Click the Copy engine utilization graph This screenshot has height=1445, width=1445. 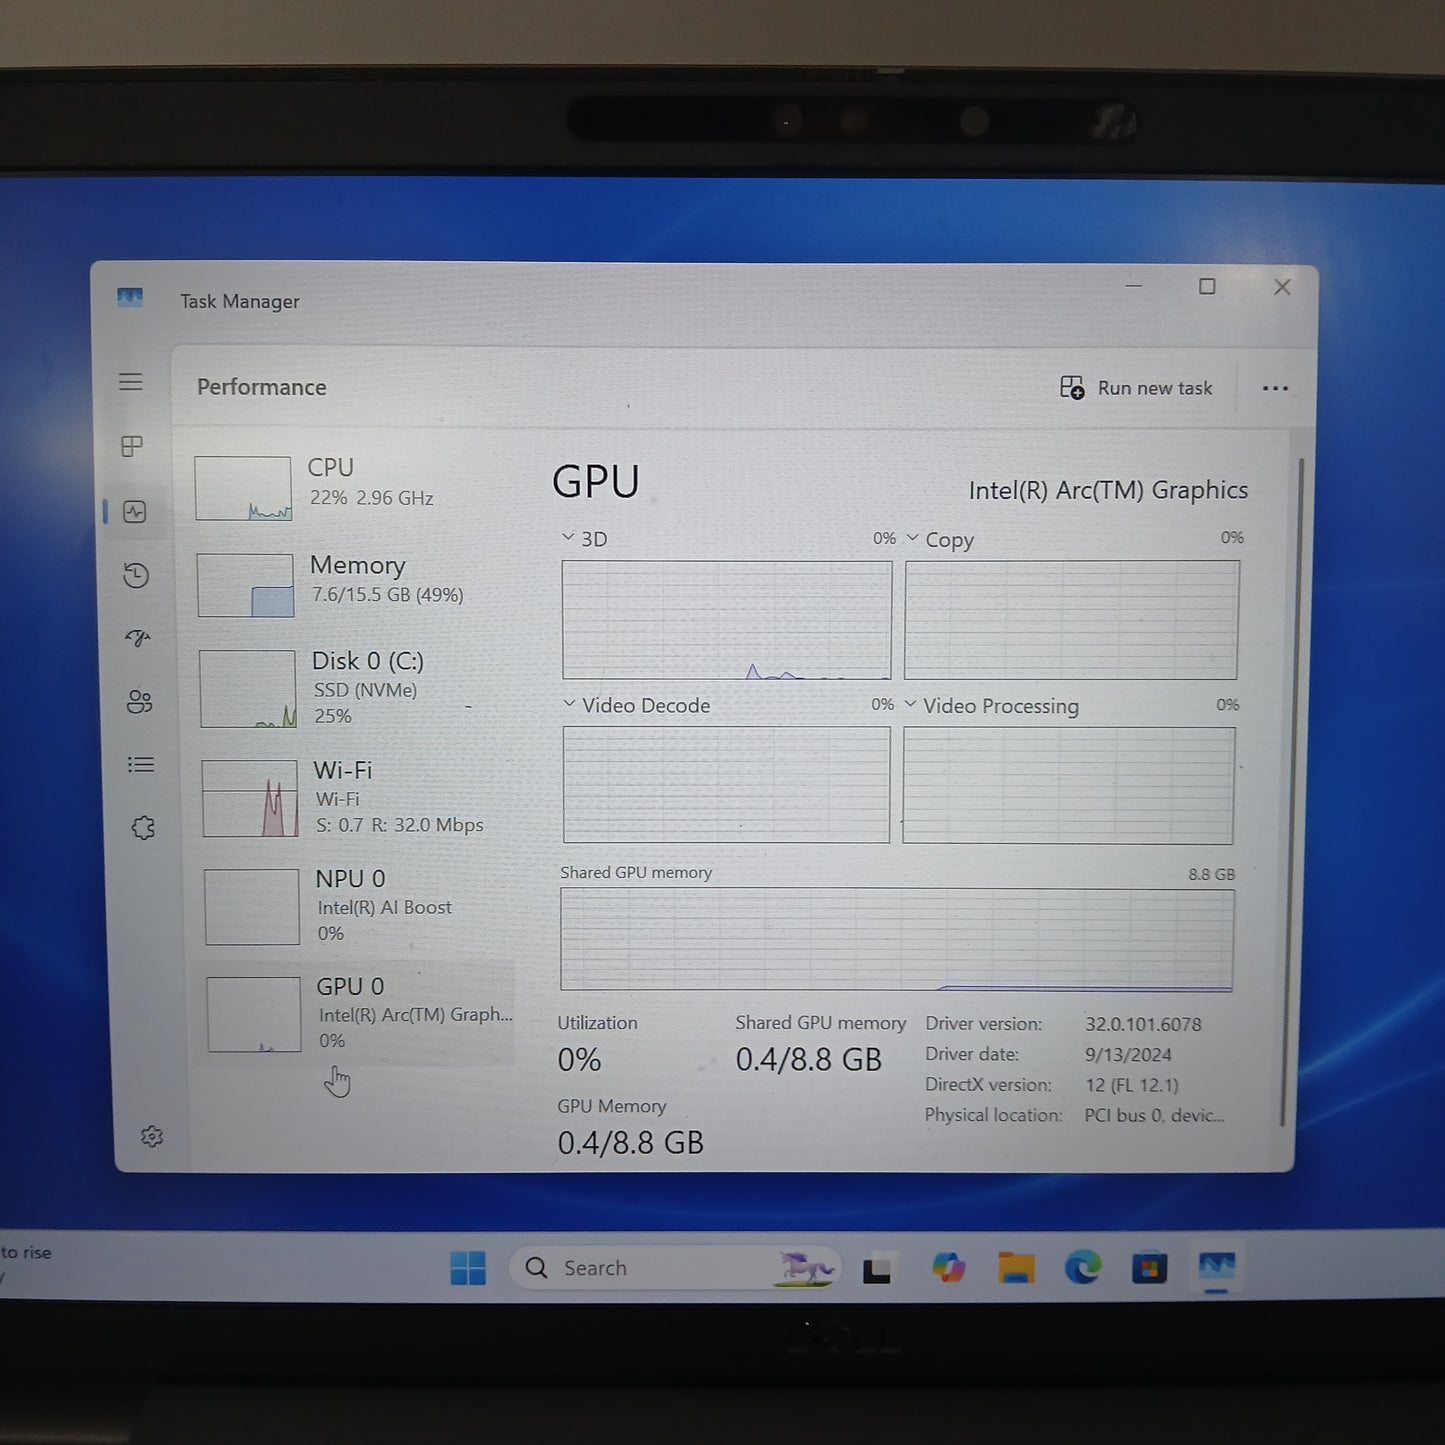click(x=1072, y=620)
